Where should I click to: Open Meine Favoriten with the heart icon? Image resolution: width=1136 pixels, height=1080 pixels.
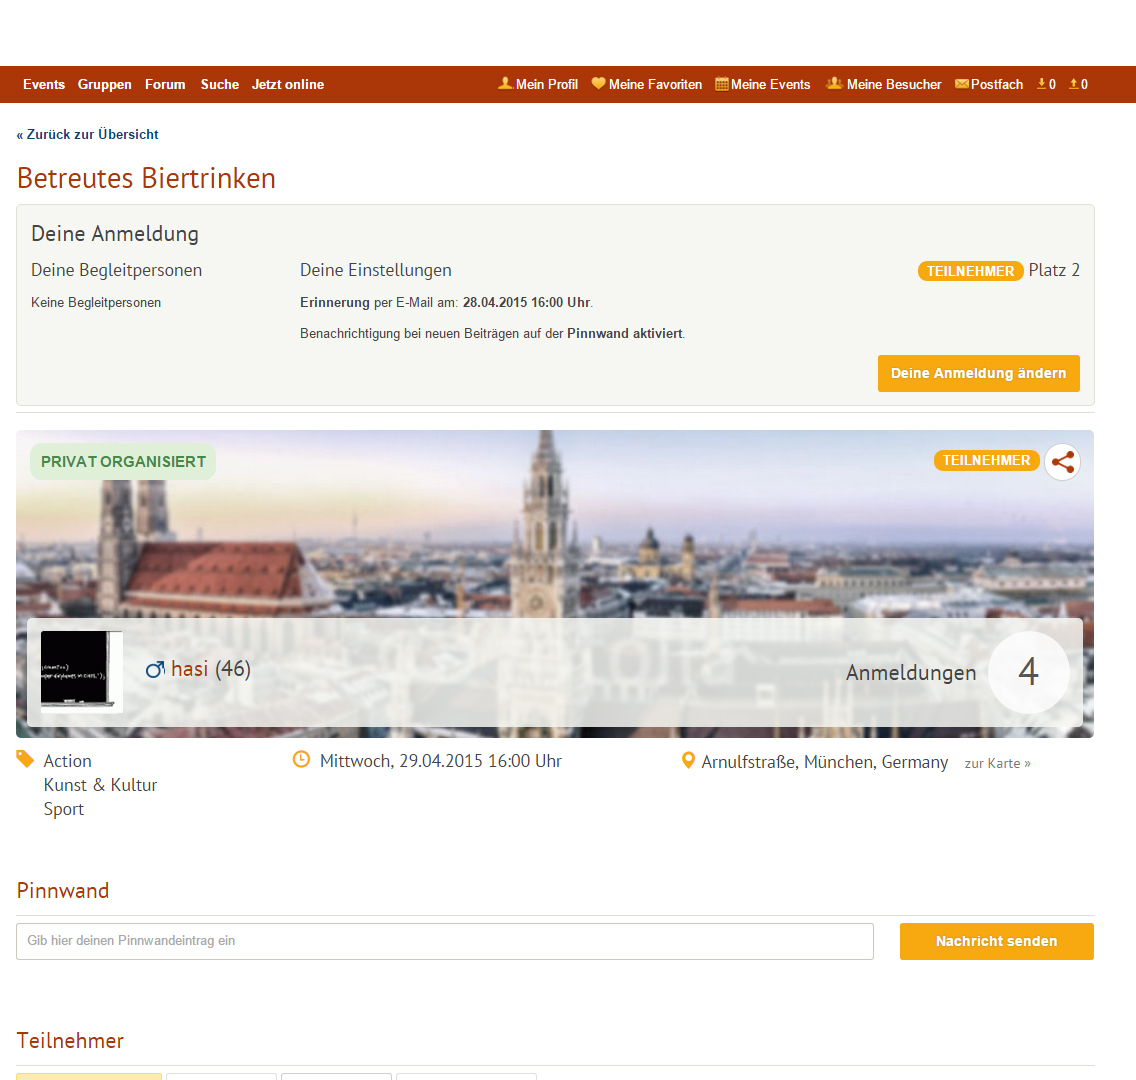tap(646, 85)
